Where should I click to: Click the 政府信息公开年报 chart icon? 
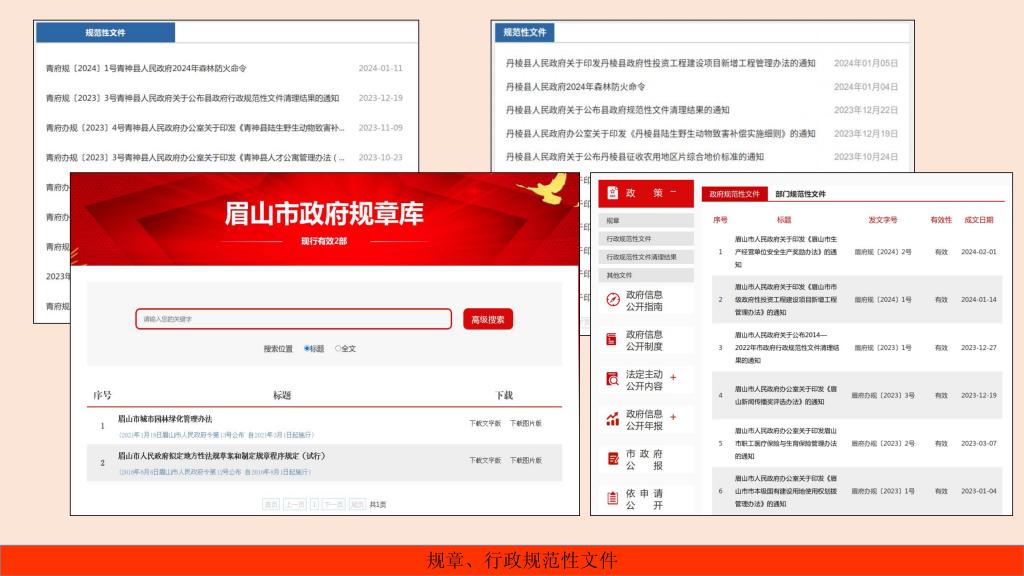(x=613, y=419)
